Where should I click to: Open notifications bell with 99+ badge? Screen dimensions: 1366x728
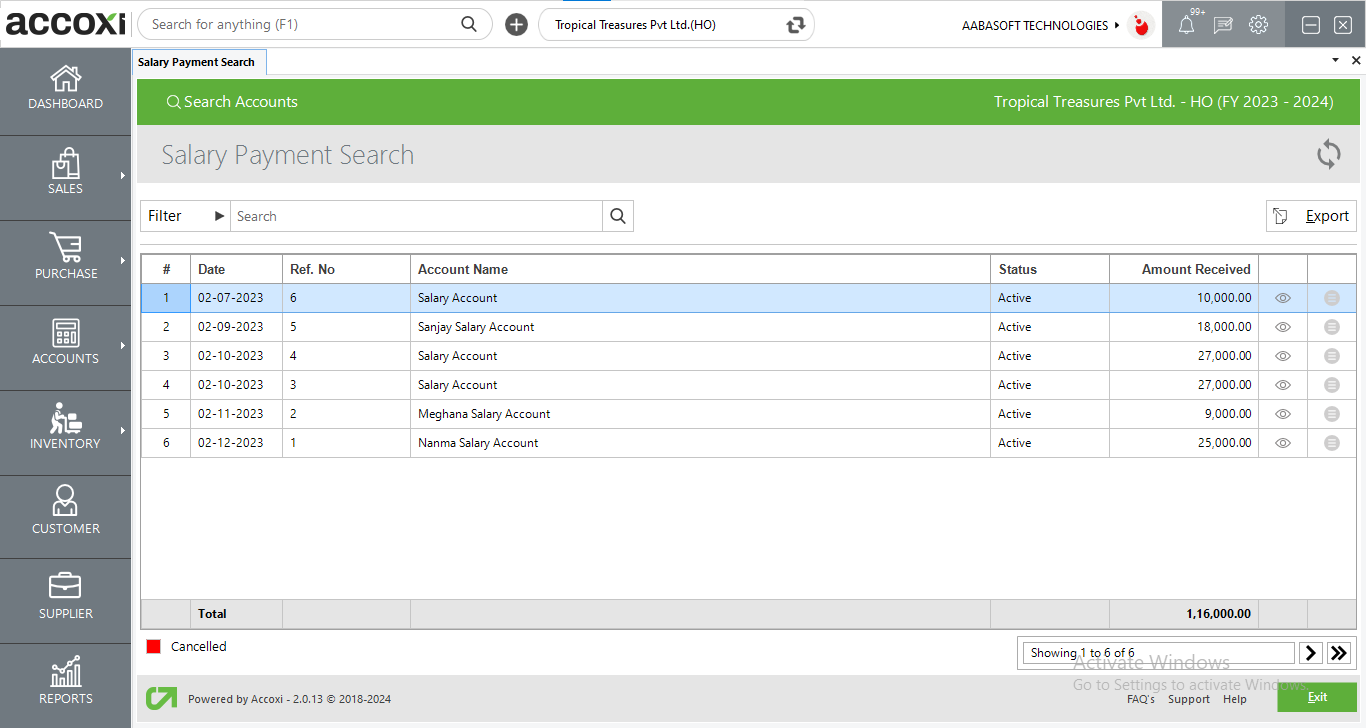pos(1186,24)
